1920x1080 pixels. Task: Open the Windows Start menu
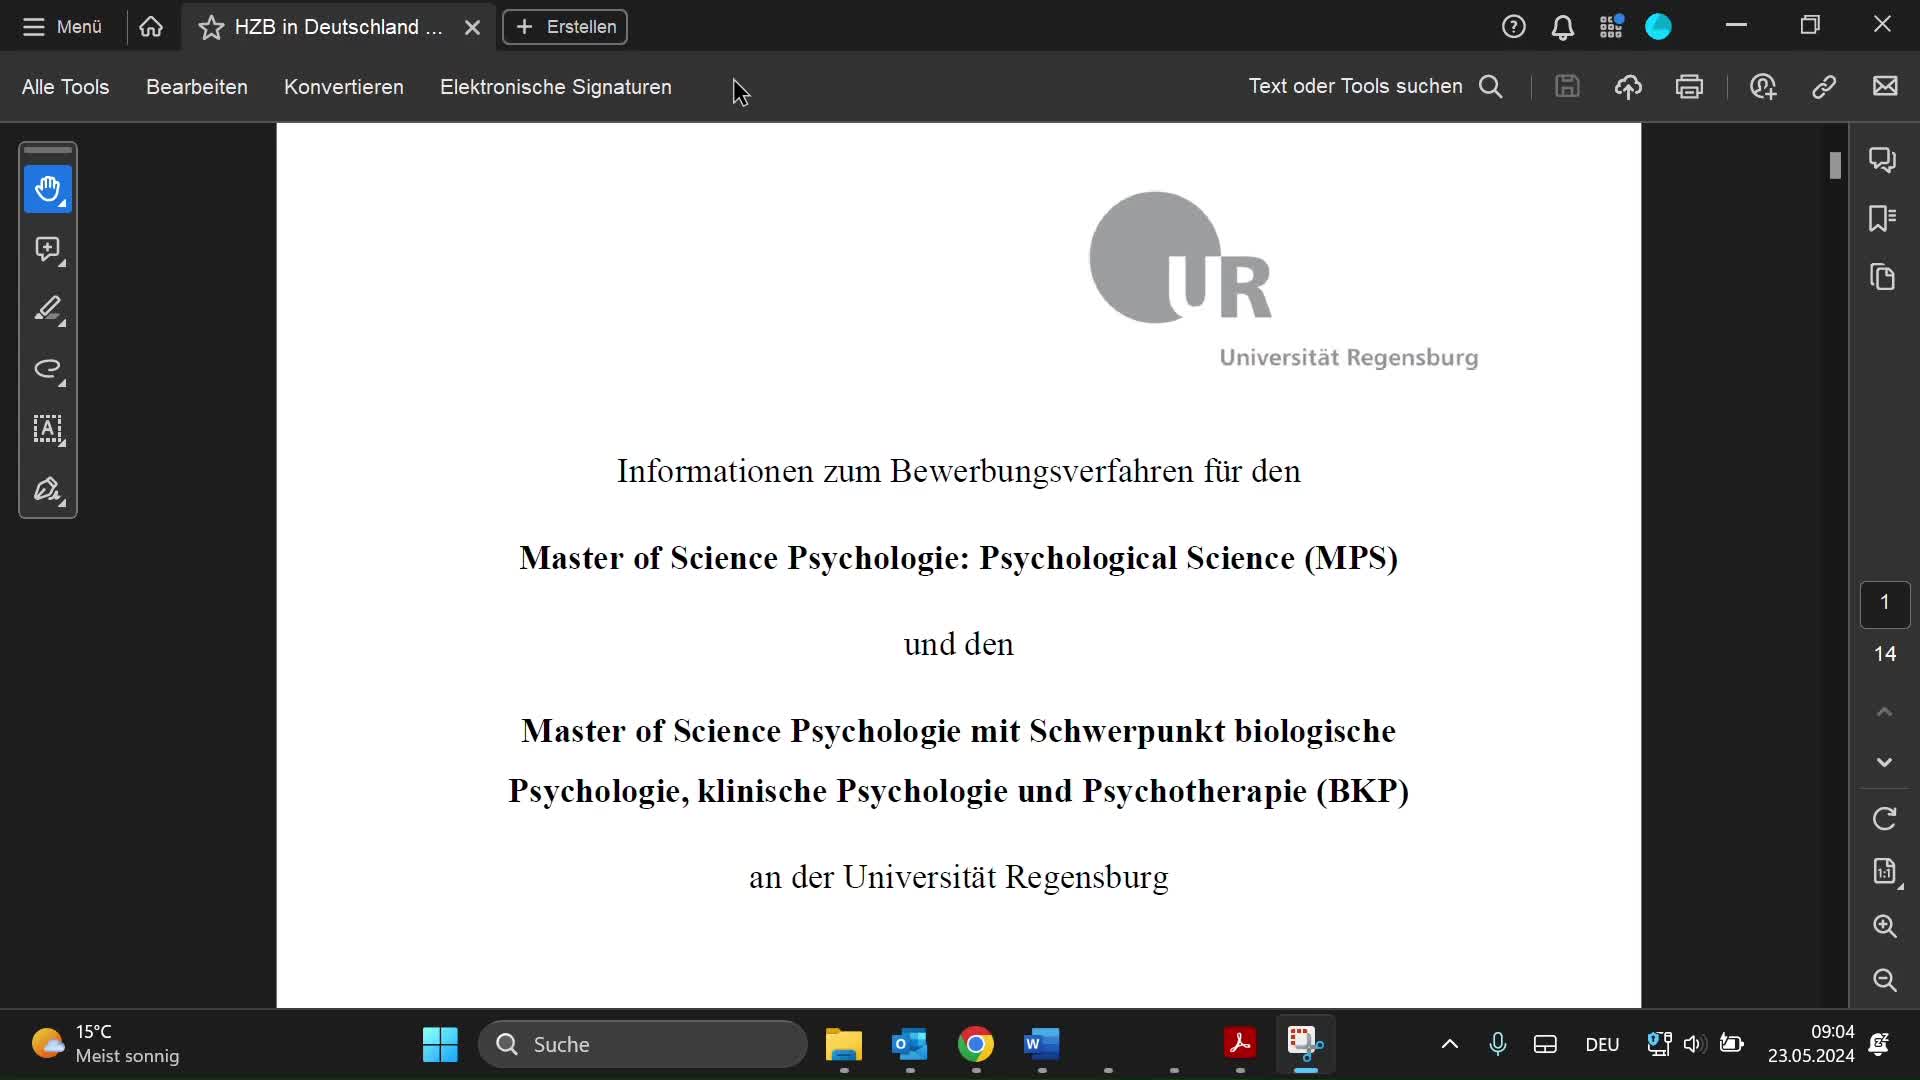[x=440, y=1044]
